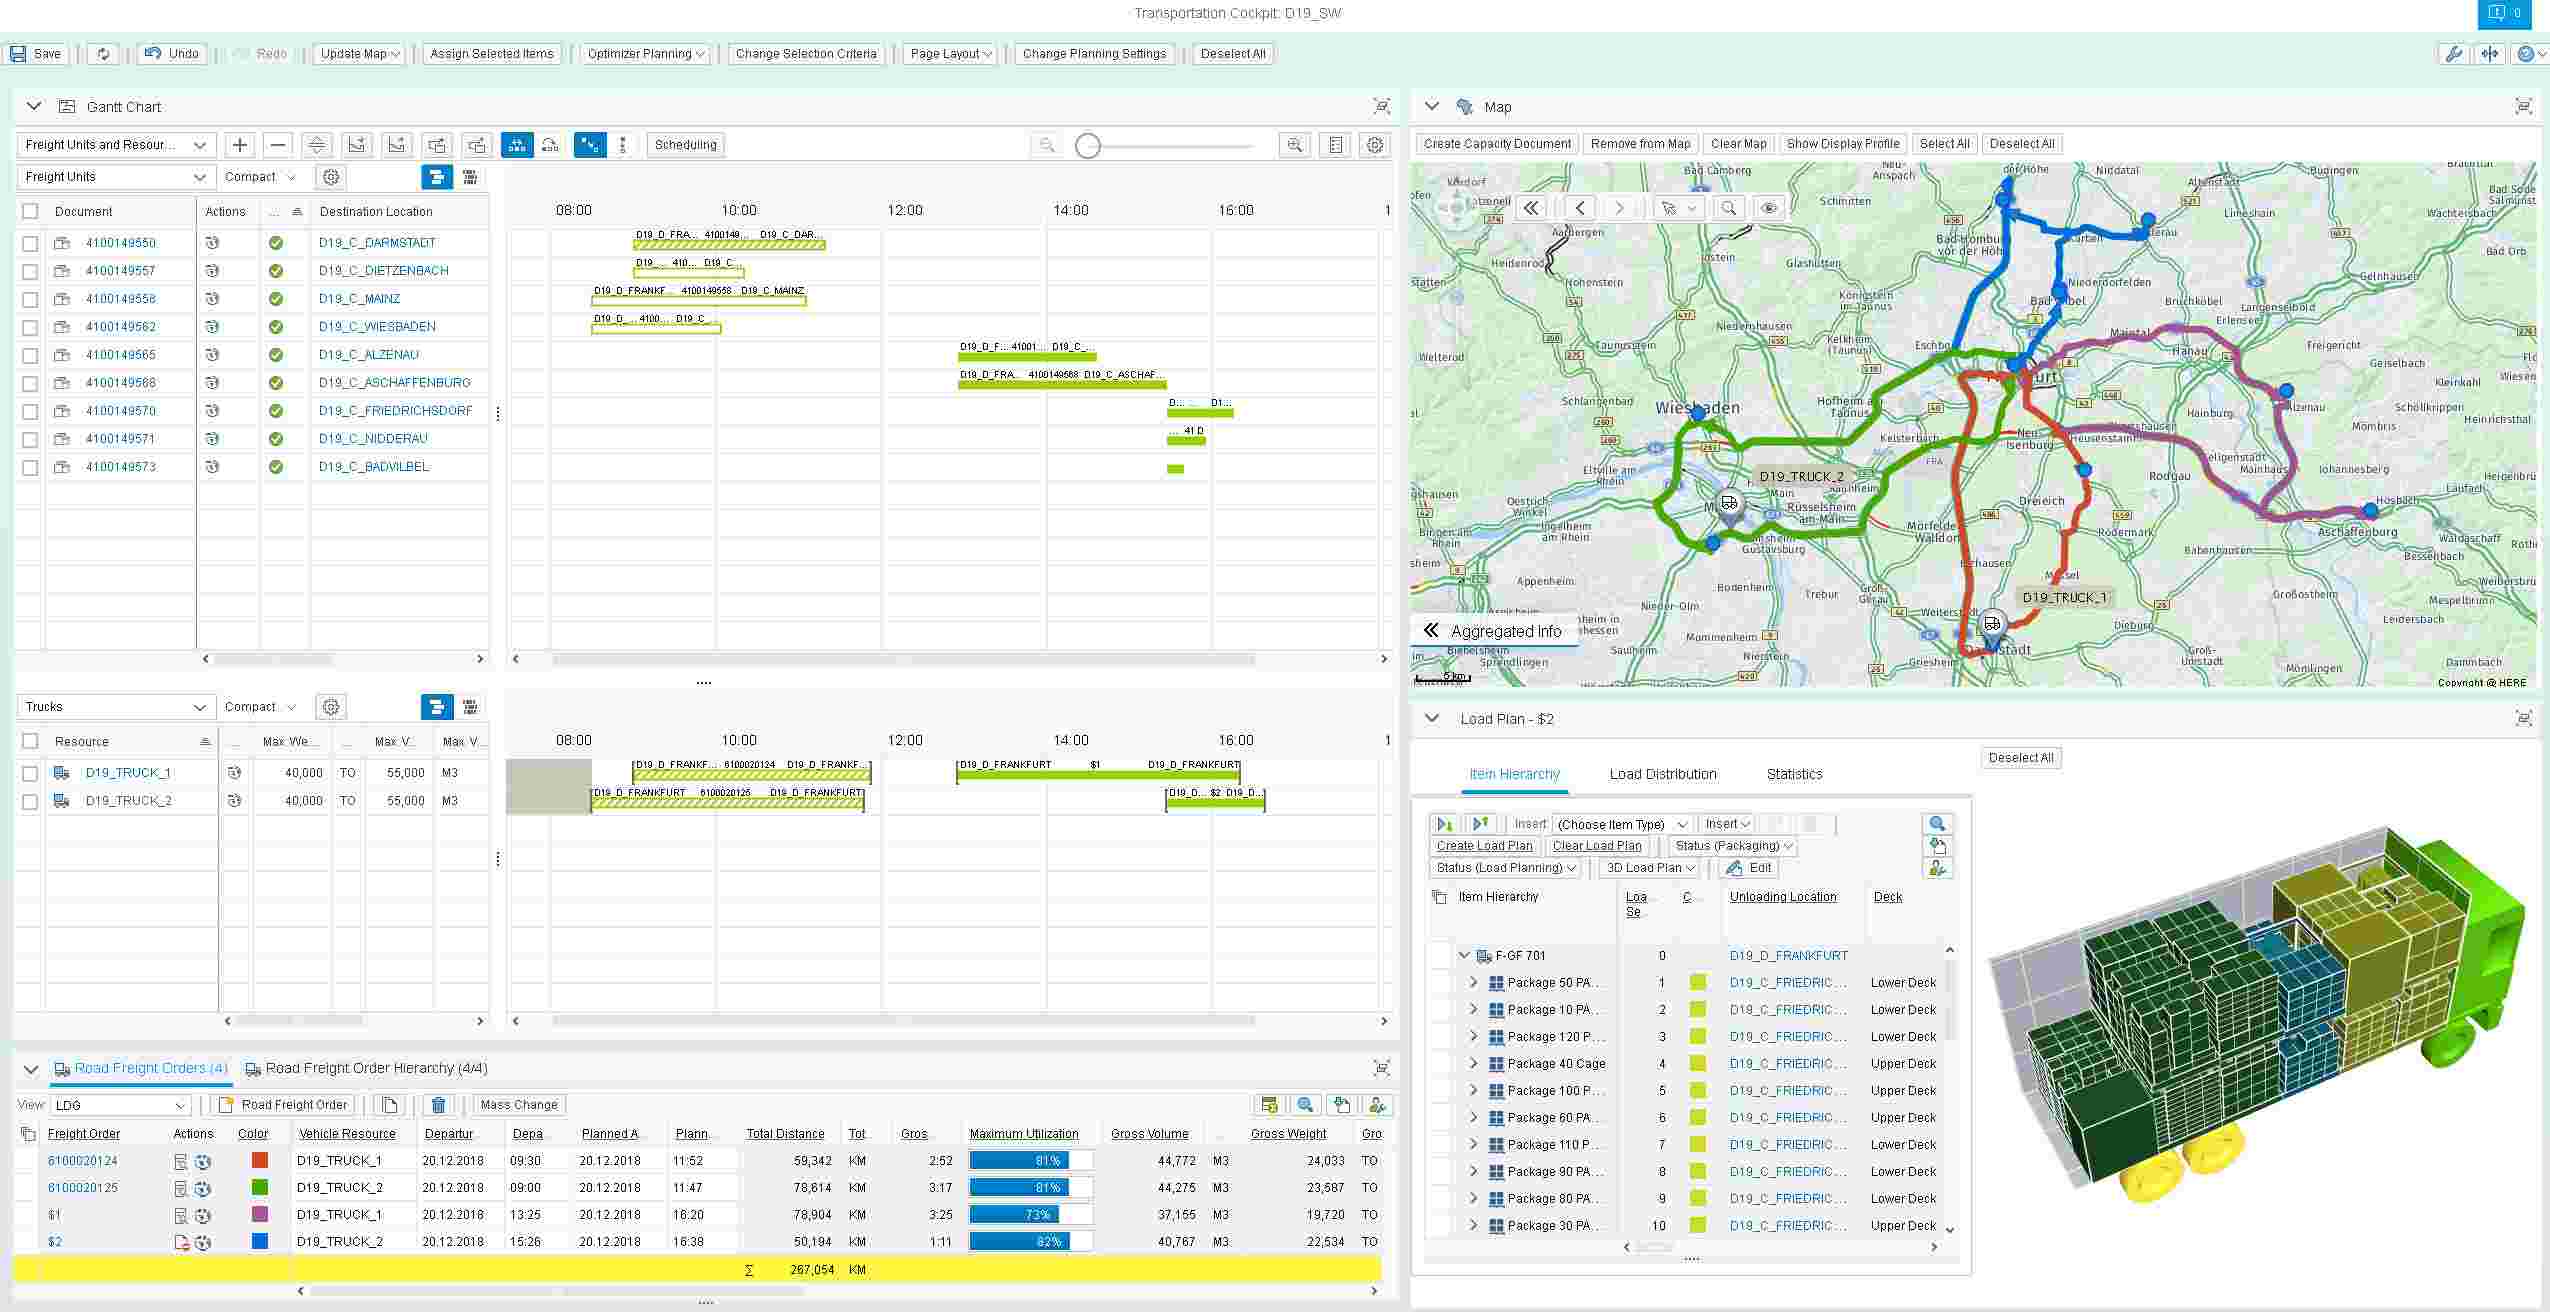The width and height of the screenshot is (2550, 1312).
Task: Maximize the Map panel with the expand icon
Action: [x=2524, y=106]
